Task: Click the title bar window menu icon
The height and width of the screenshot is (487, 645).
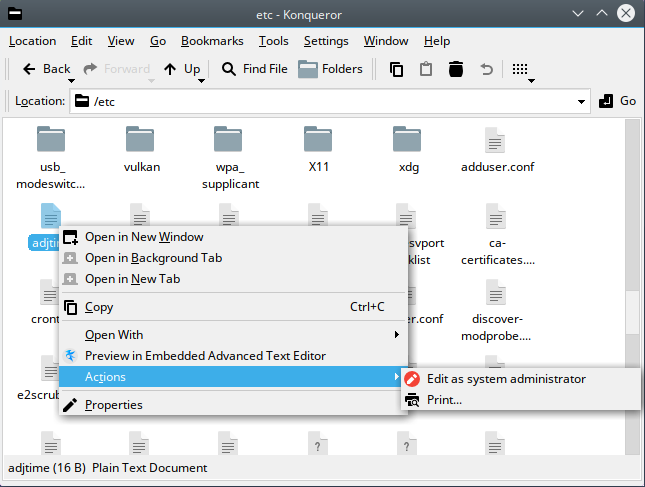Action: (15, 14)
